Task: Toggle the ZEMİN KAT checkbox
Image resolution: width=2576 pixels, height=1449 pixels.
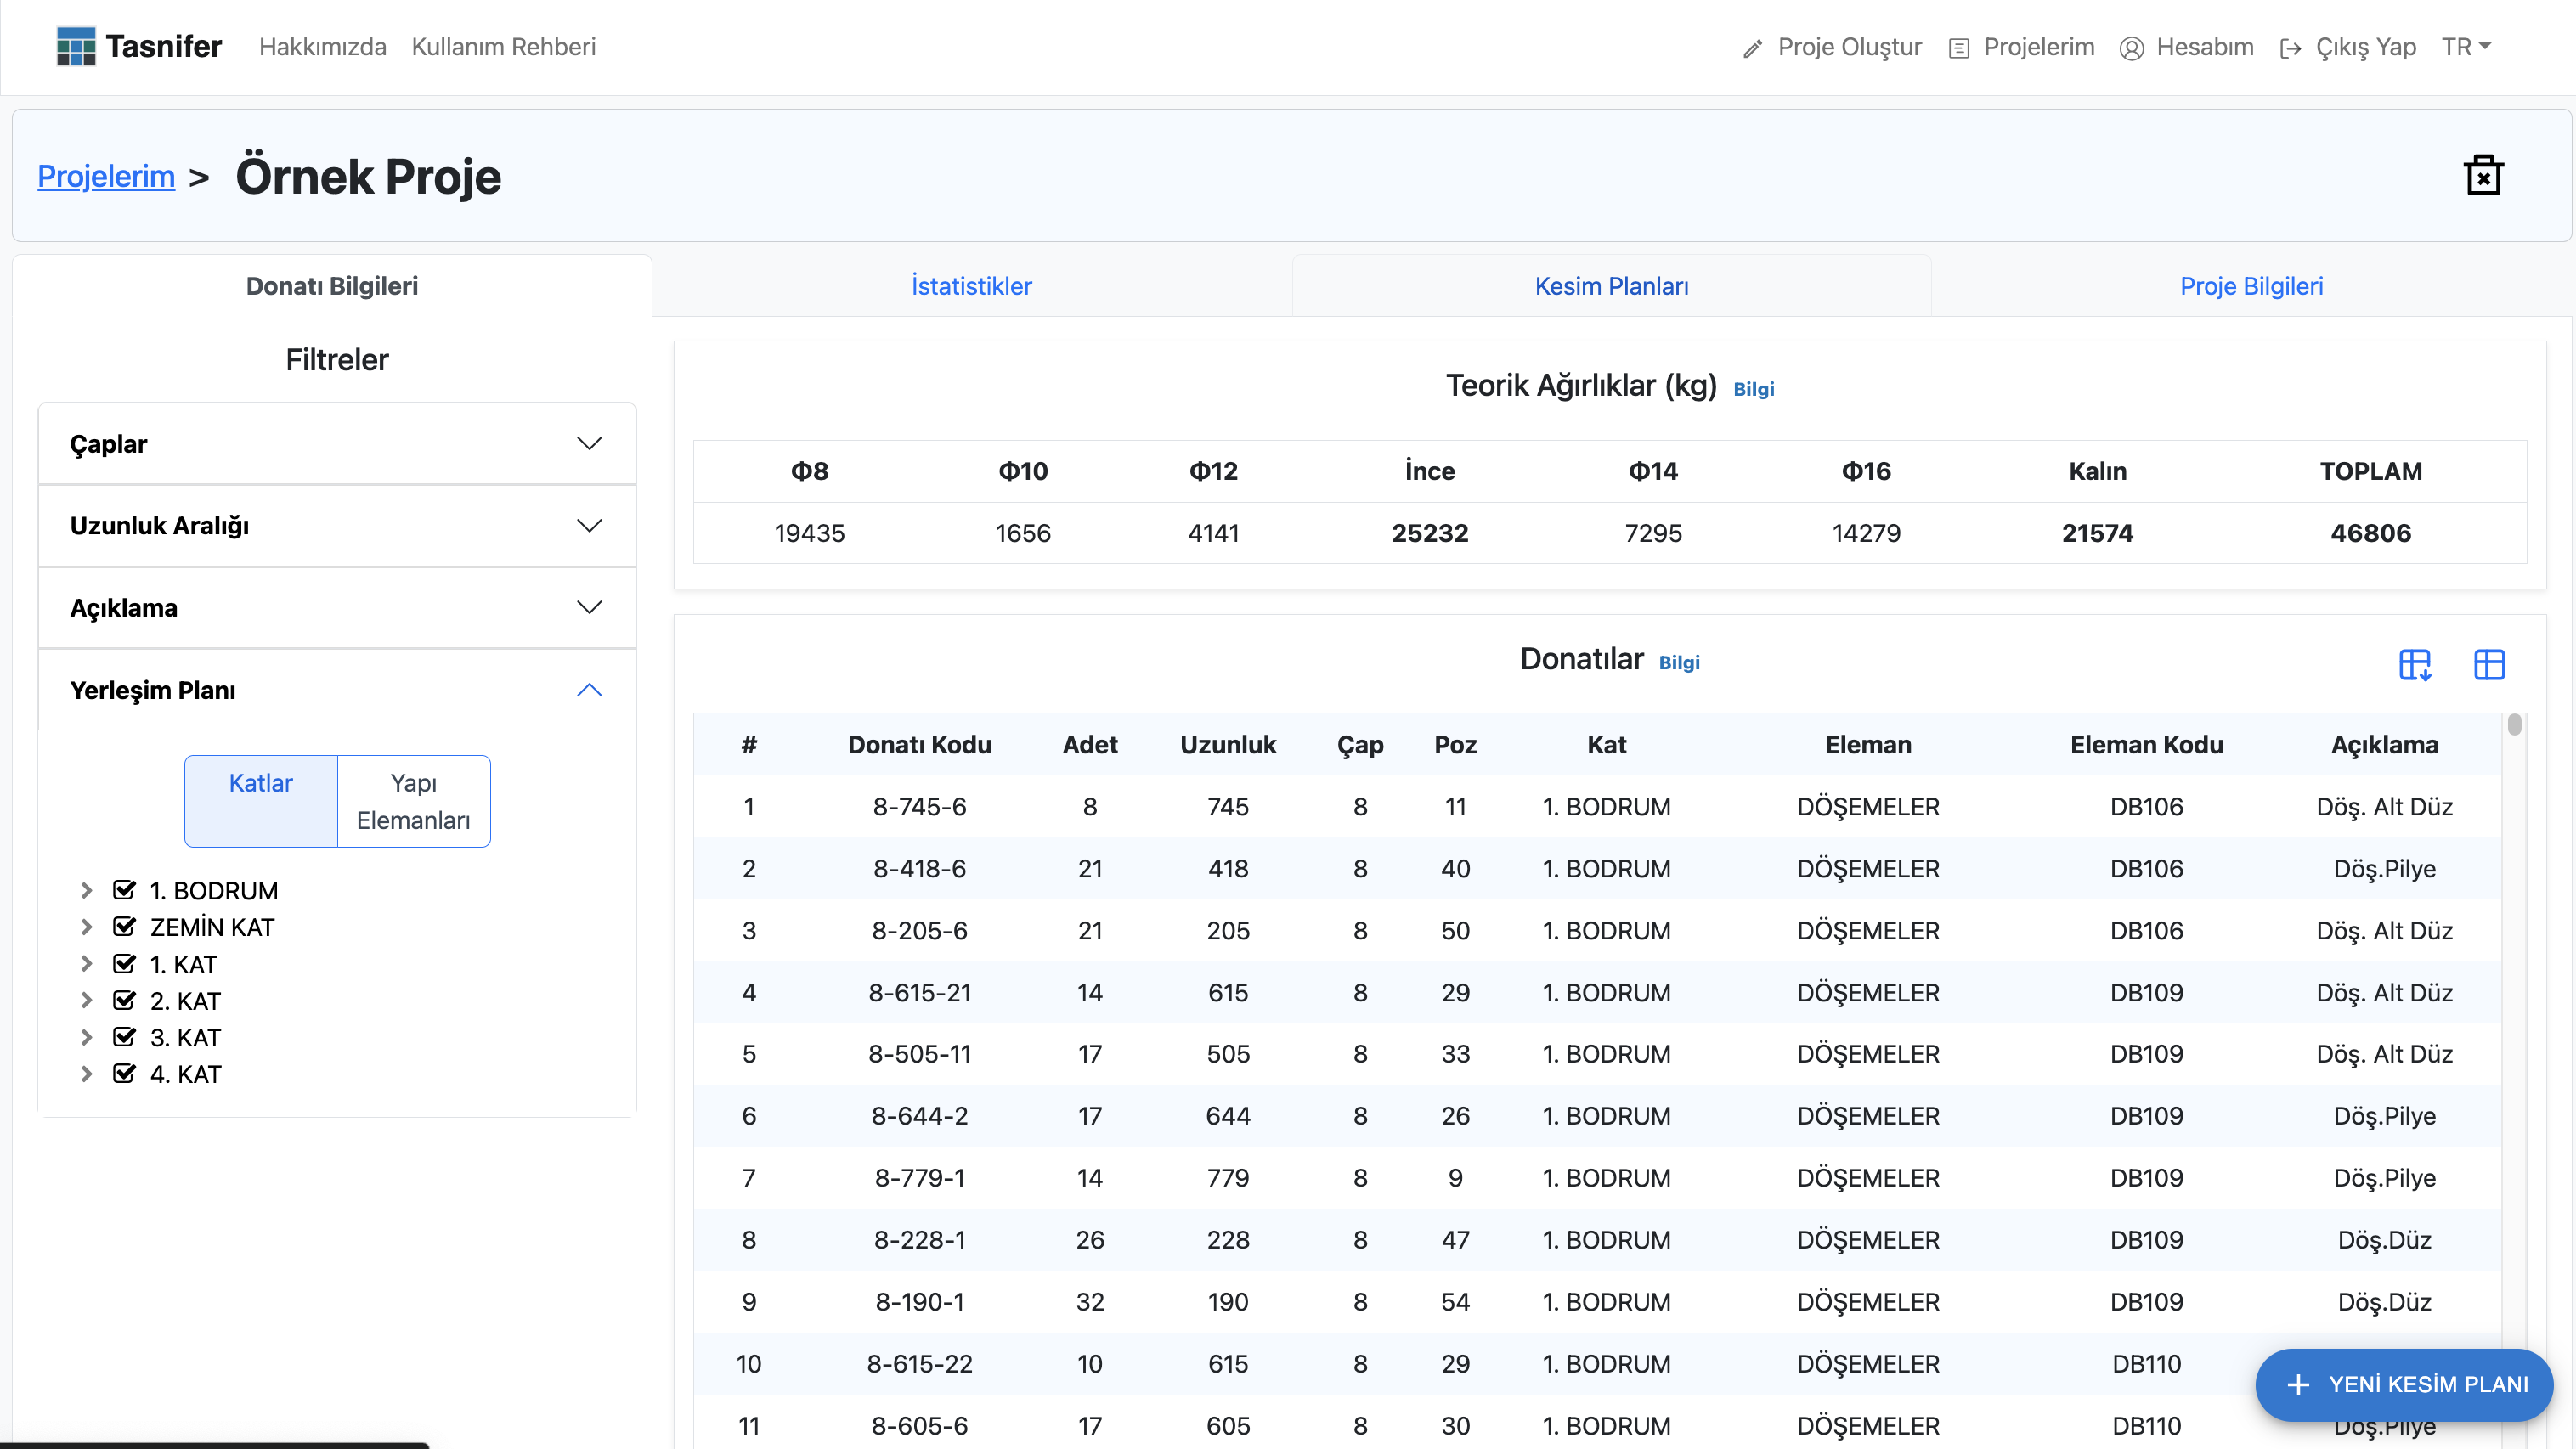Action: (x=124, y=926)
